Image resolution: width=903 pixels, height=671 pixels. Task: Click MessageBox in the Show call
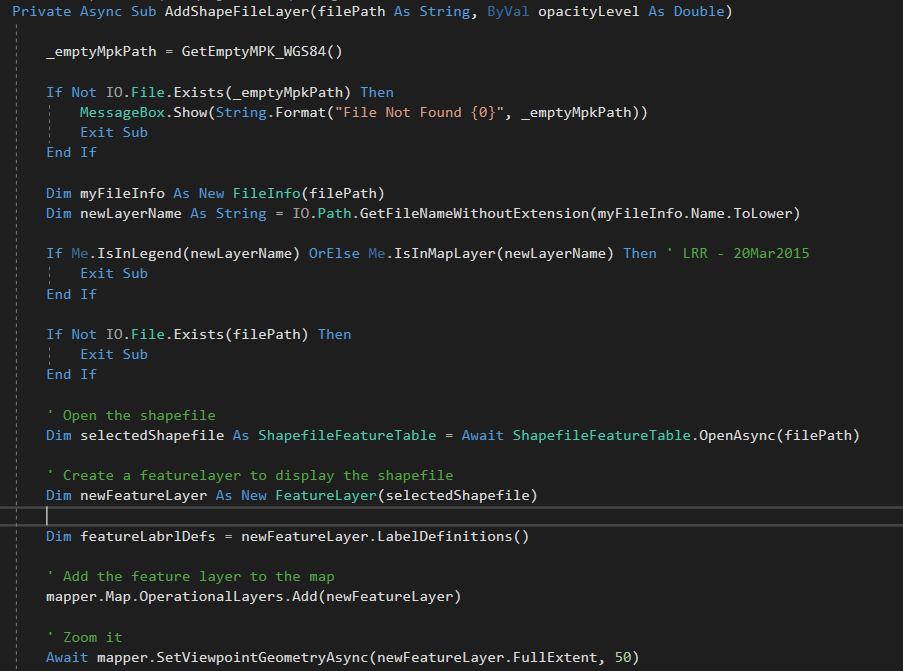[122, 112]
